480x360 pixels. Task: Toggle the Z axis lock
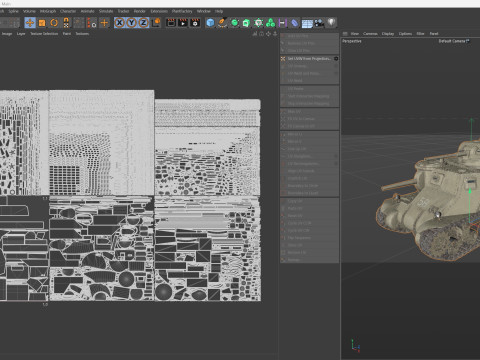143,23
